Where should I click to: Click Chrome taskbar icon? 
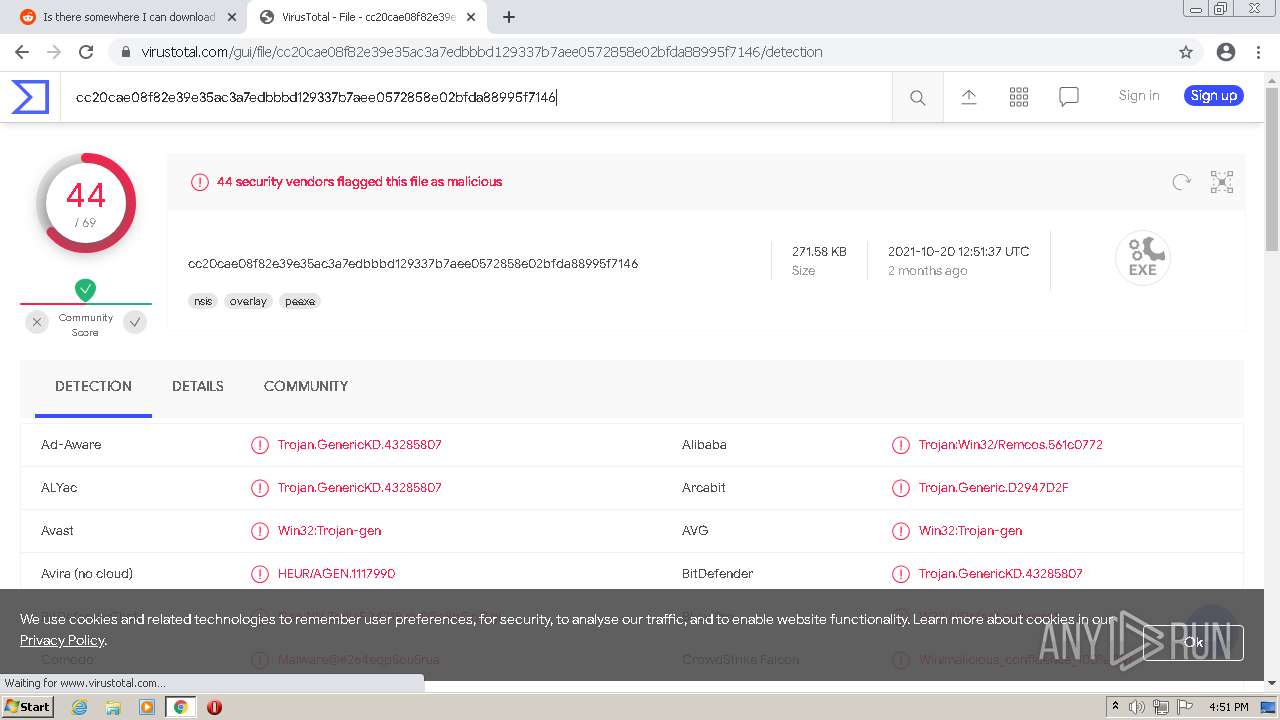click(x=180, y=707)
